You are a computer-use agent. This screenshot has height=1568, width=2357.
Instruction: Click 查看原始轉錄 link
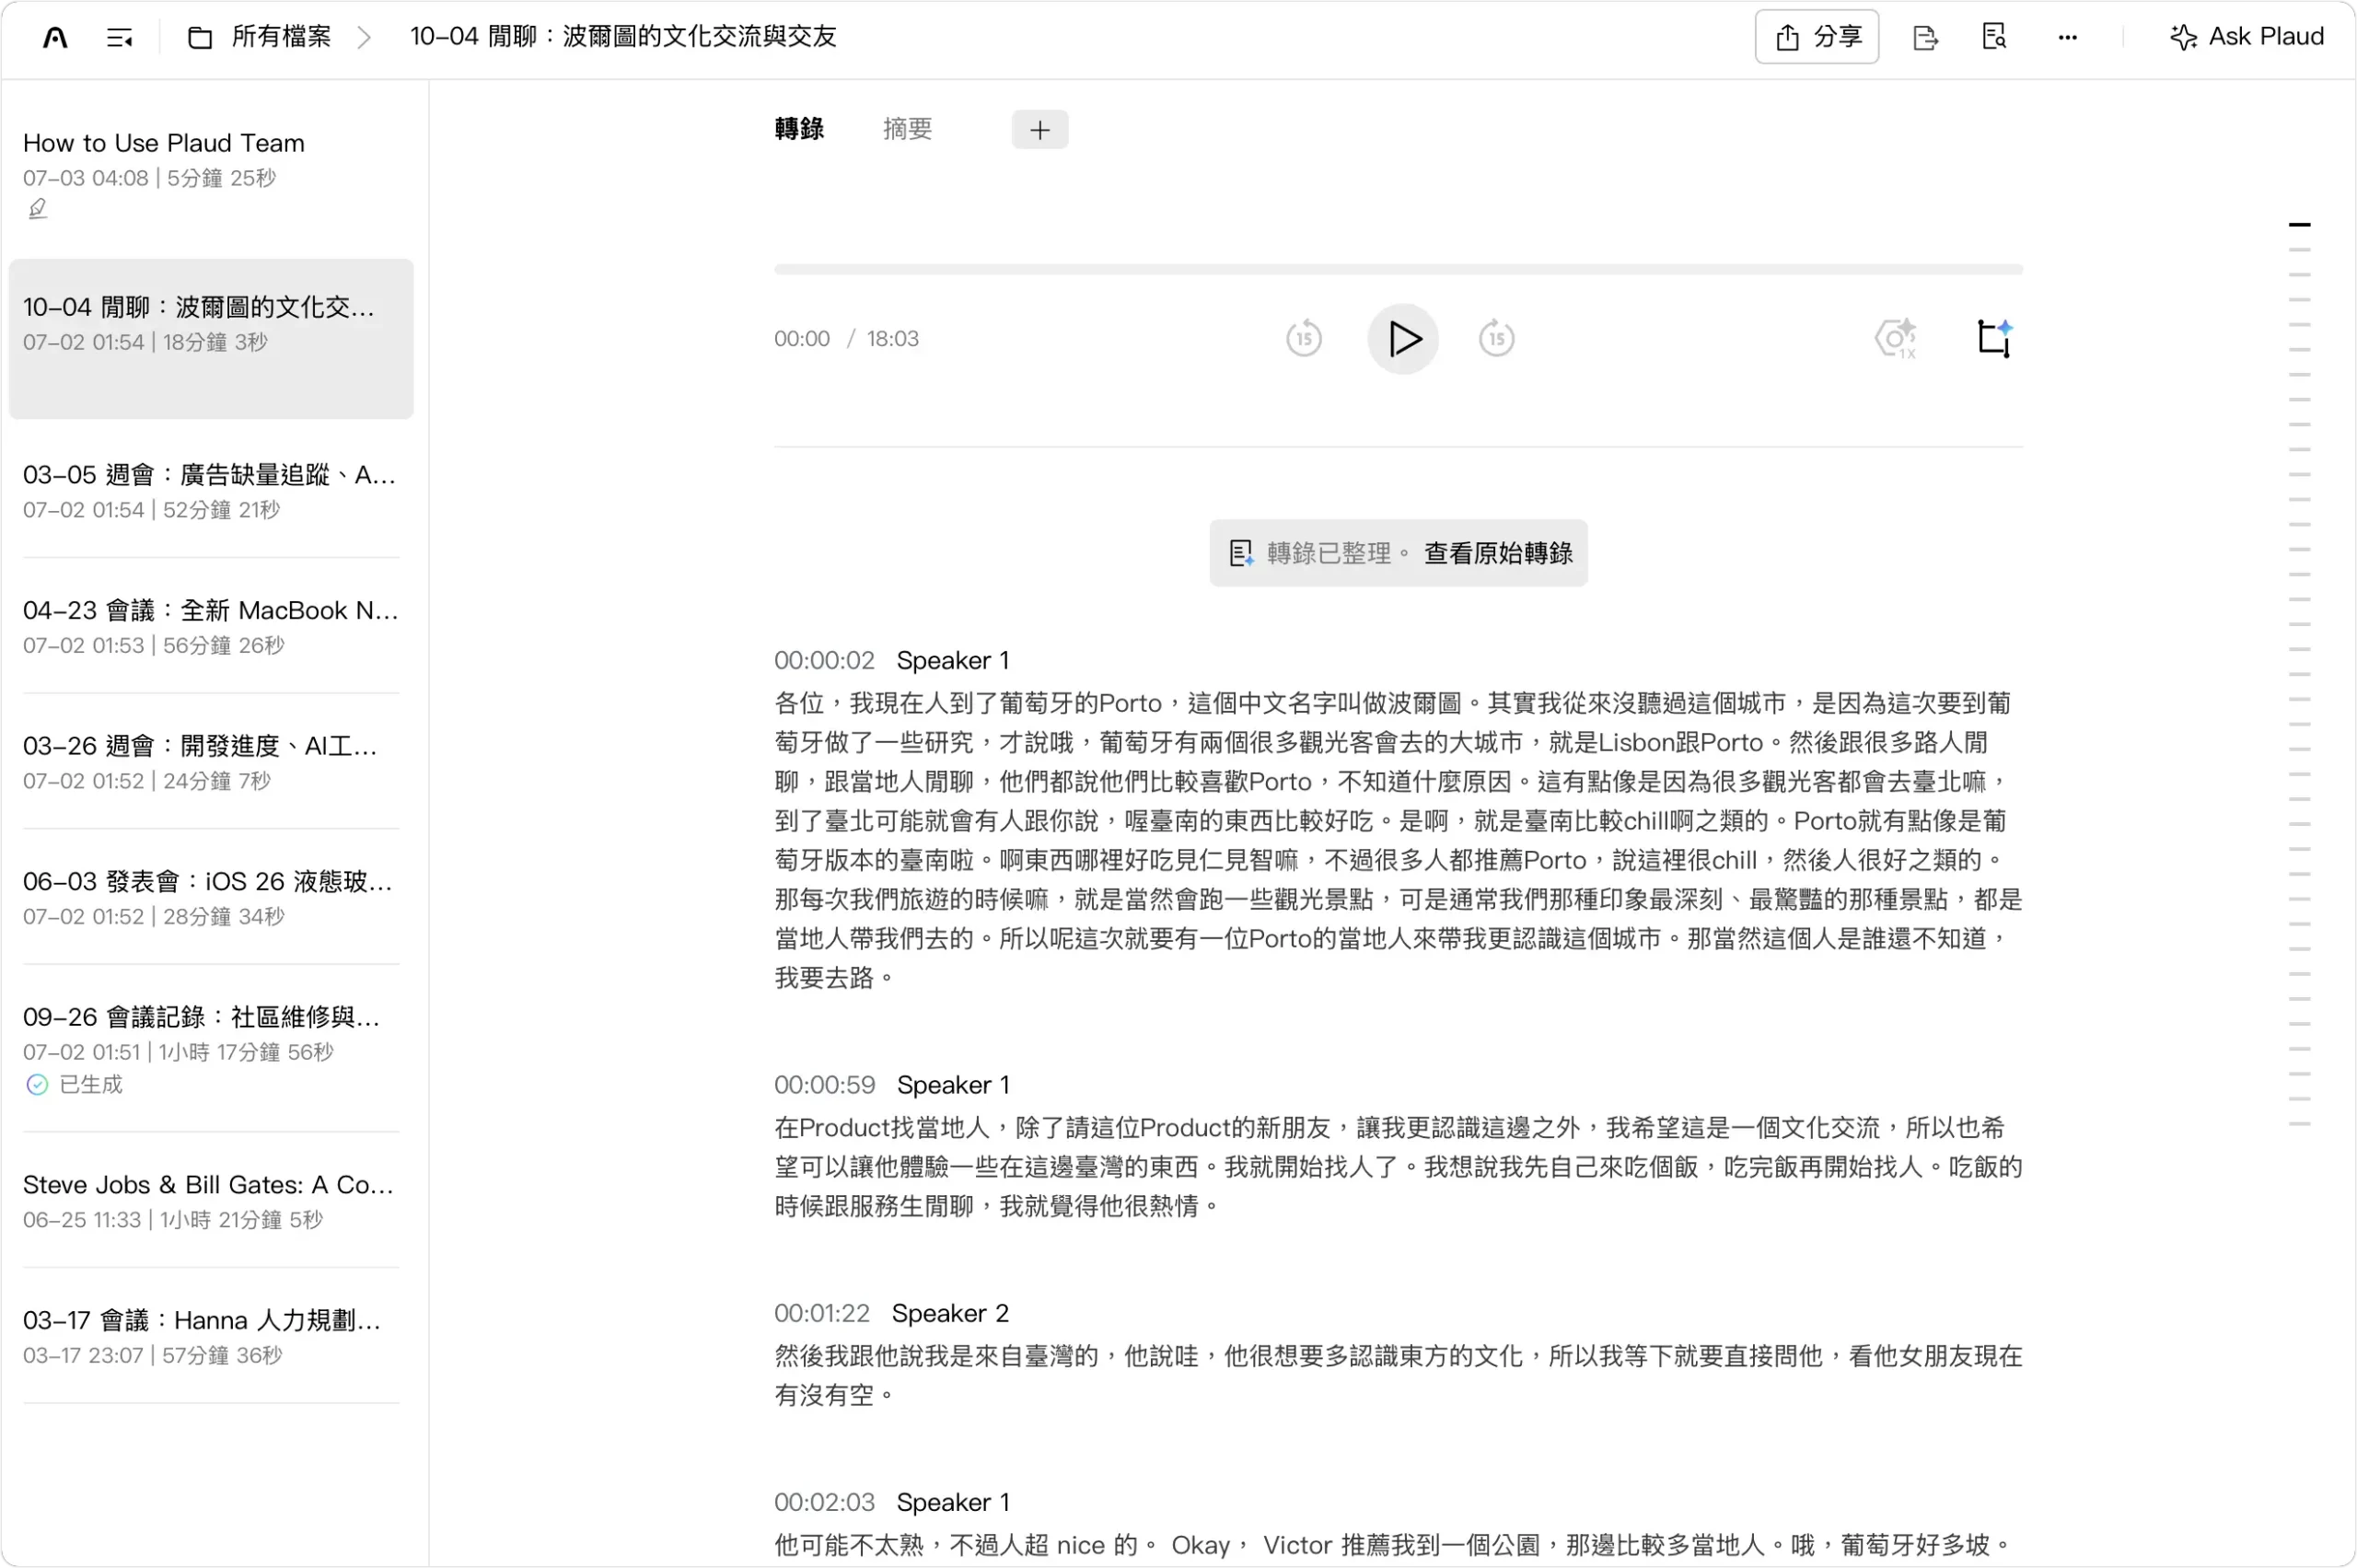[x=1497, y=553]
